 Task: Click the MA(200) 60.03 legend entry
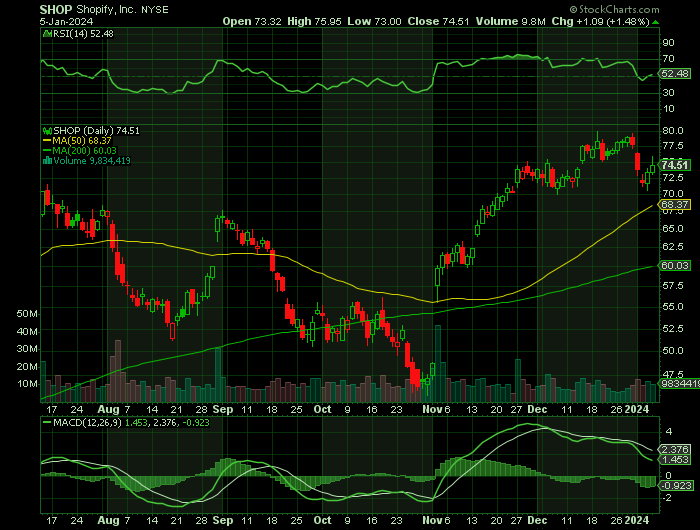(79, 150)
